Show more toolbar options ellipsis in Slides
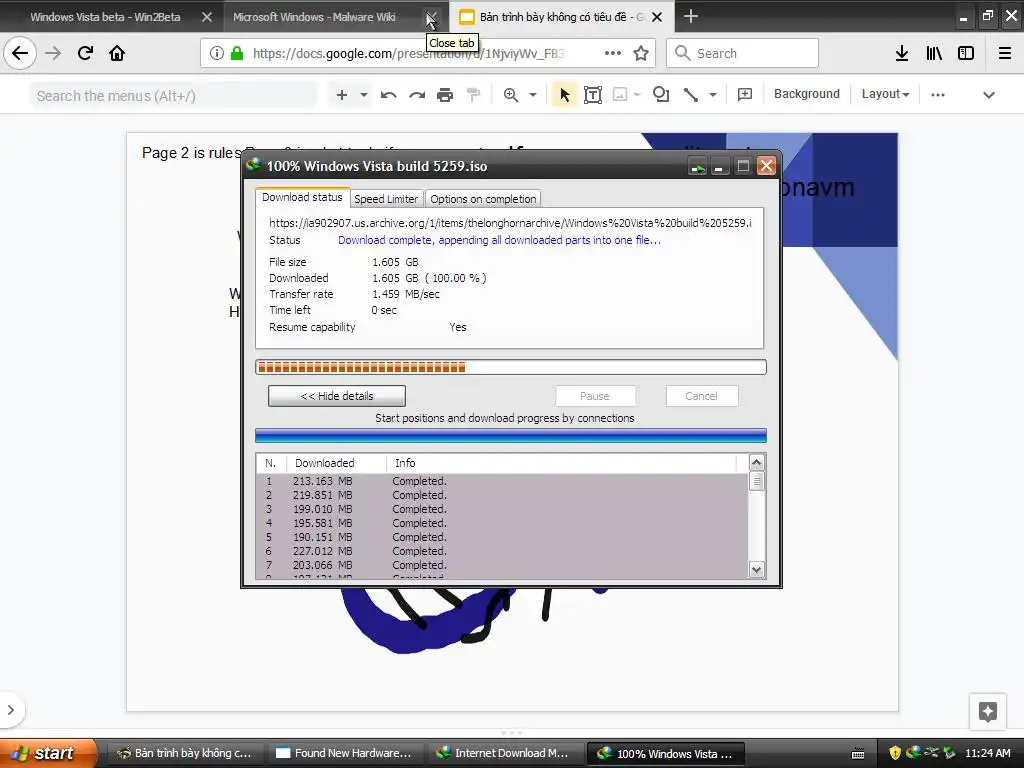 (938, 95)
